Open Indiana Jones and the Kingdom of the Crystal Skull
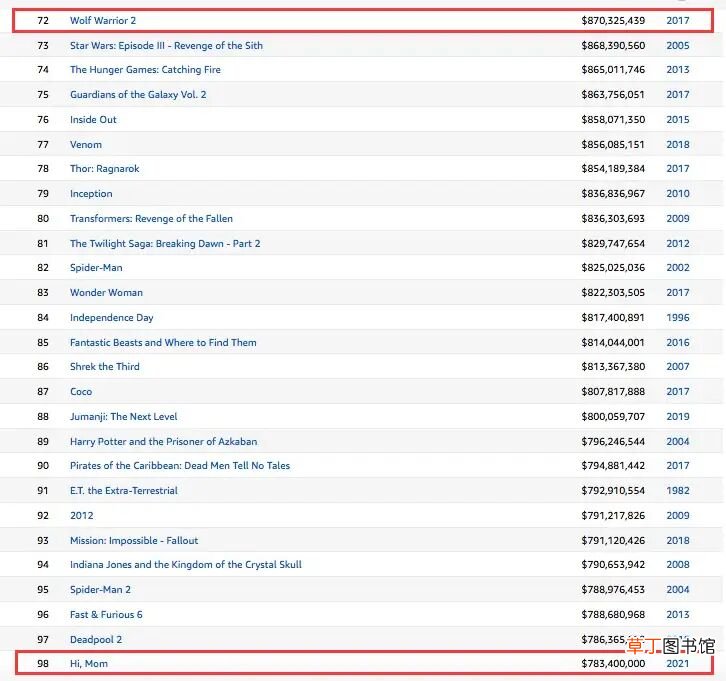Image resolution: width=726 pixels, height=681 pixels. [x=186, y=565]
